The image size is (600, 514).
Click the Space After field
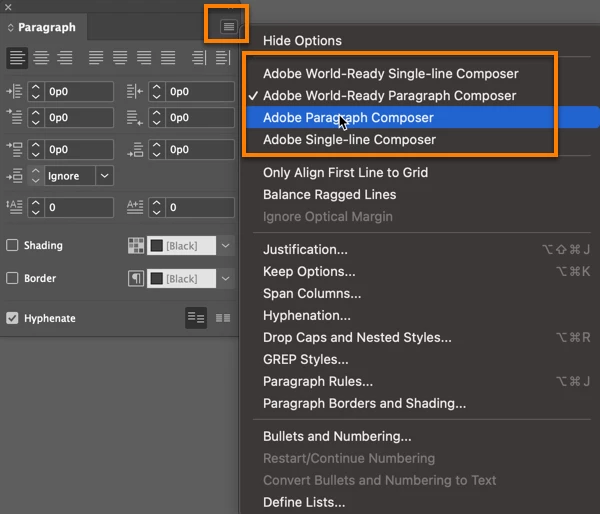pos(200,149)
